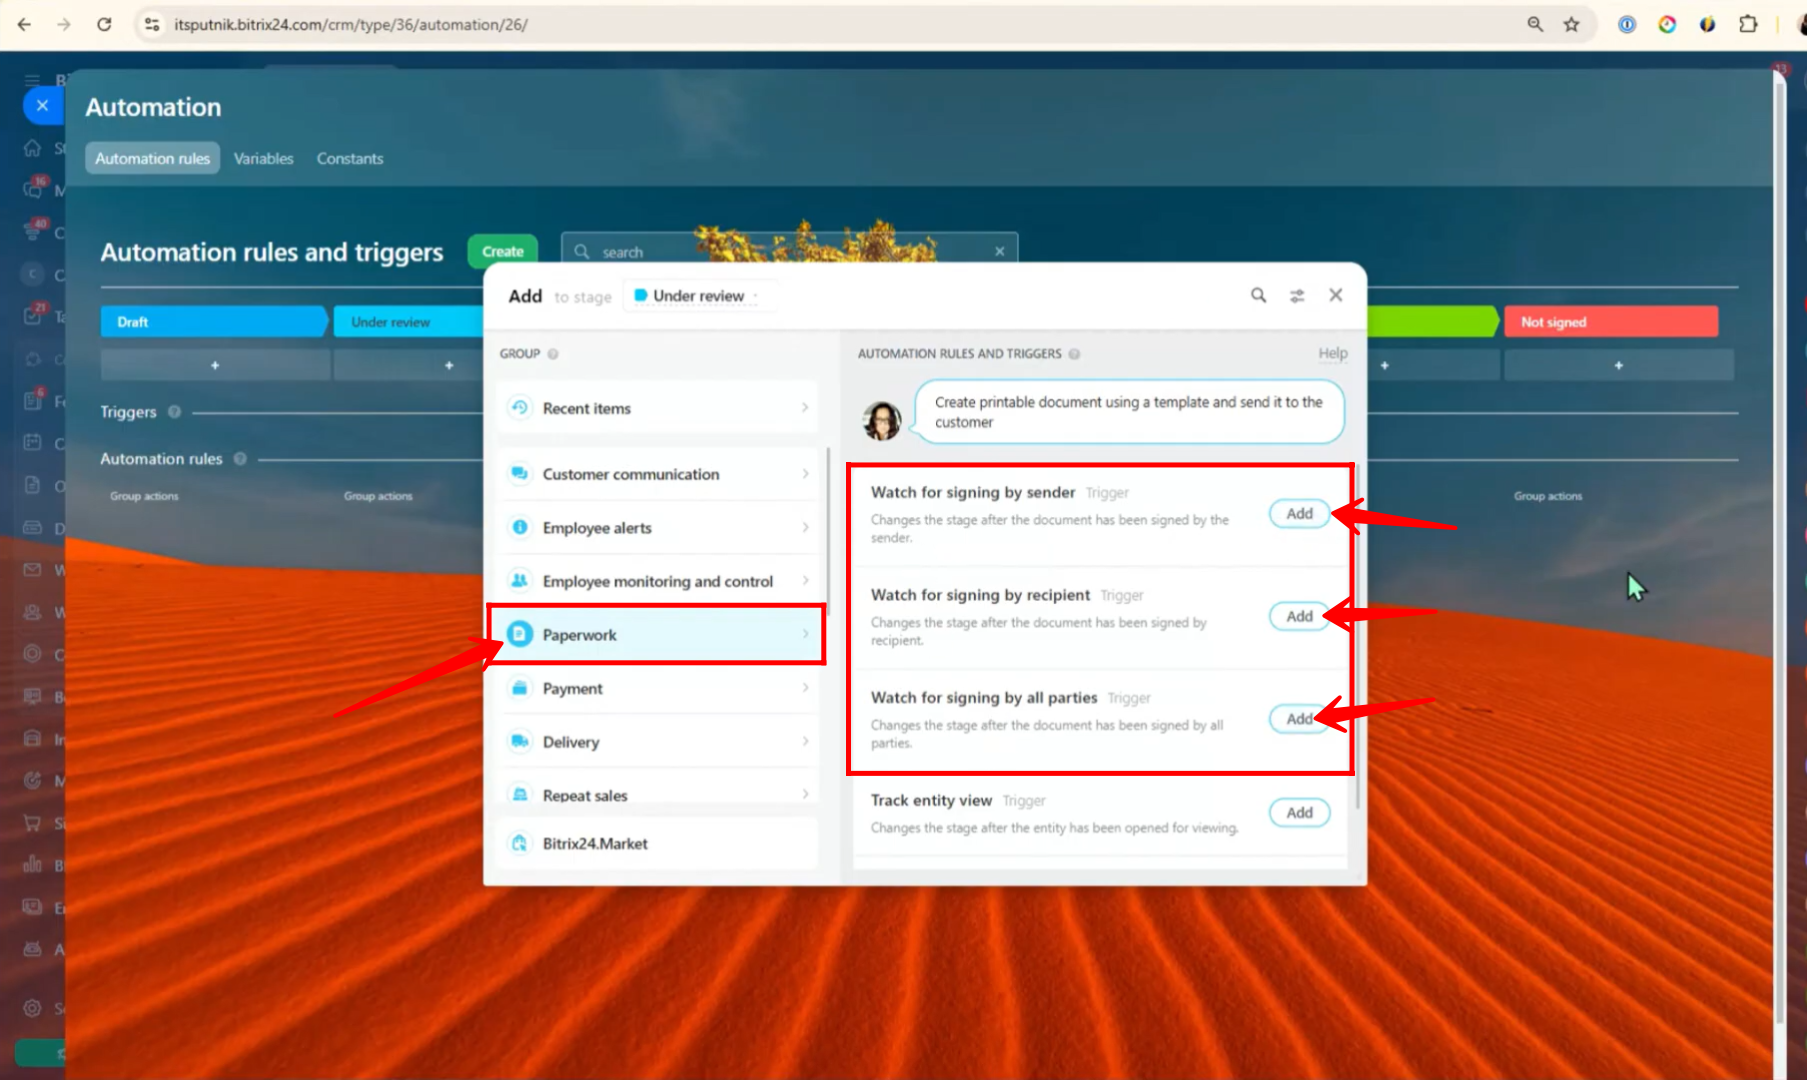1807x1080 pixels.
Task: Open Employee monitoring and control group
Action: [659, 581]
